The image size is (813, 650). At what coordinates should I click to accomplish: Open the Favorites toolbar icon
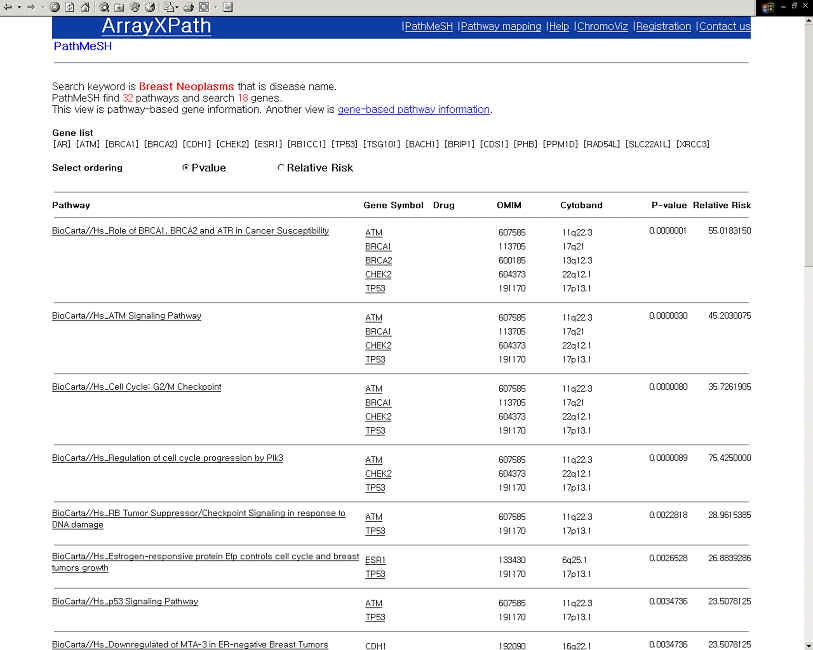[x=119, y=7]
